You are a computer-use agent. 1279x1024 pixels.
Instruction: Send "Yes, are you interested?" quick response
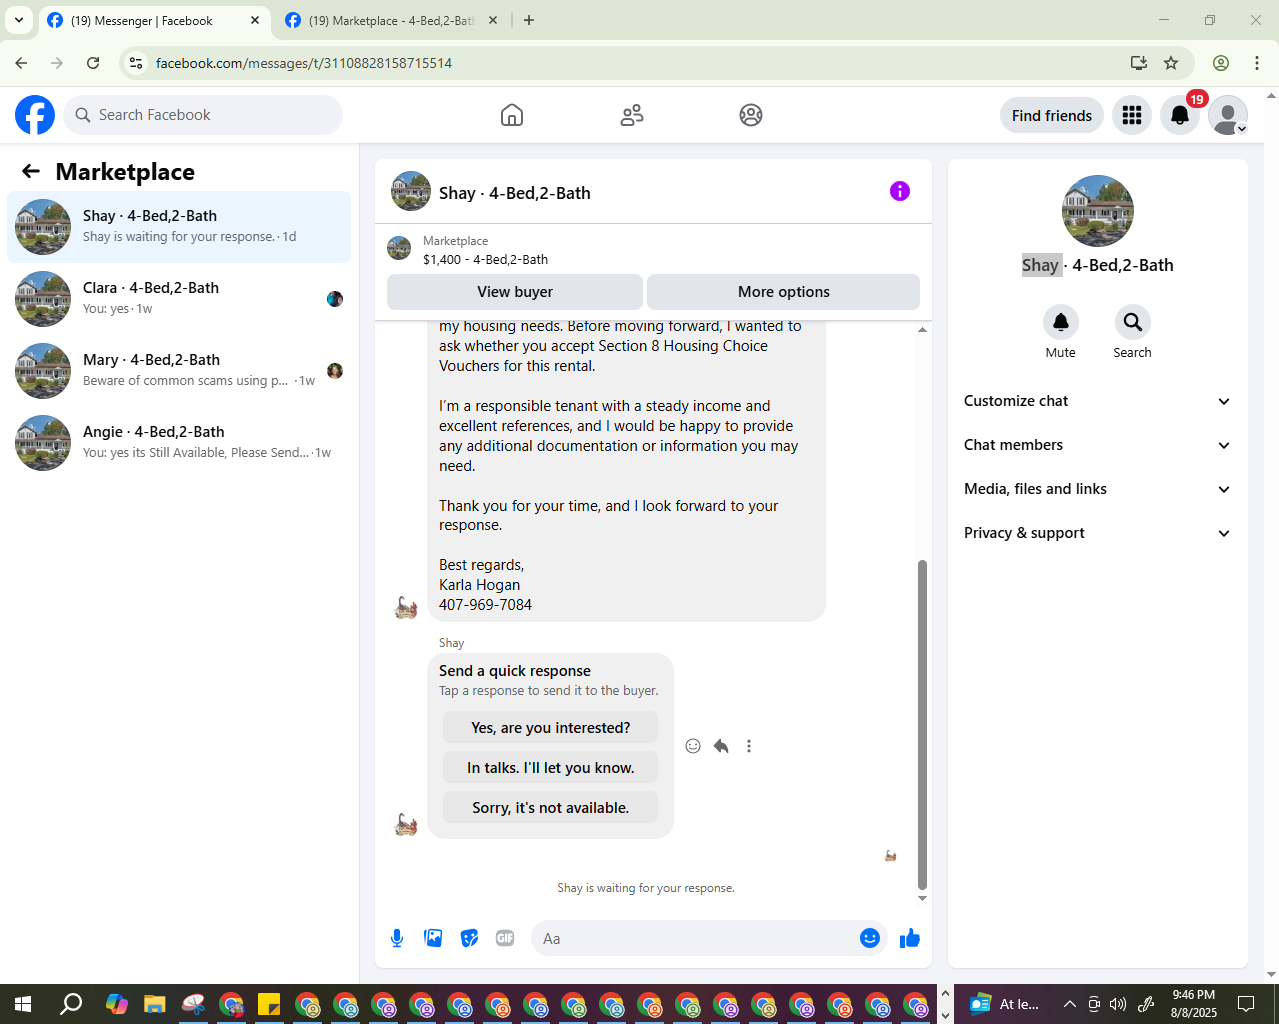[551, 728]
